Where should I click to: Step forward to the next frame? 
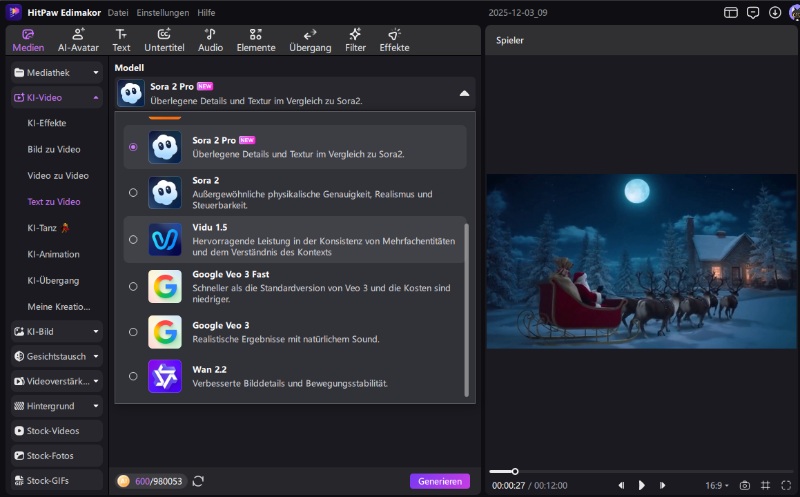point(662,485)
